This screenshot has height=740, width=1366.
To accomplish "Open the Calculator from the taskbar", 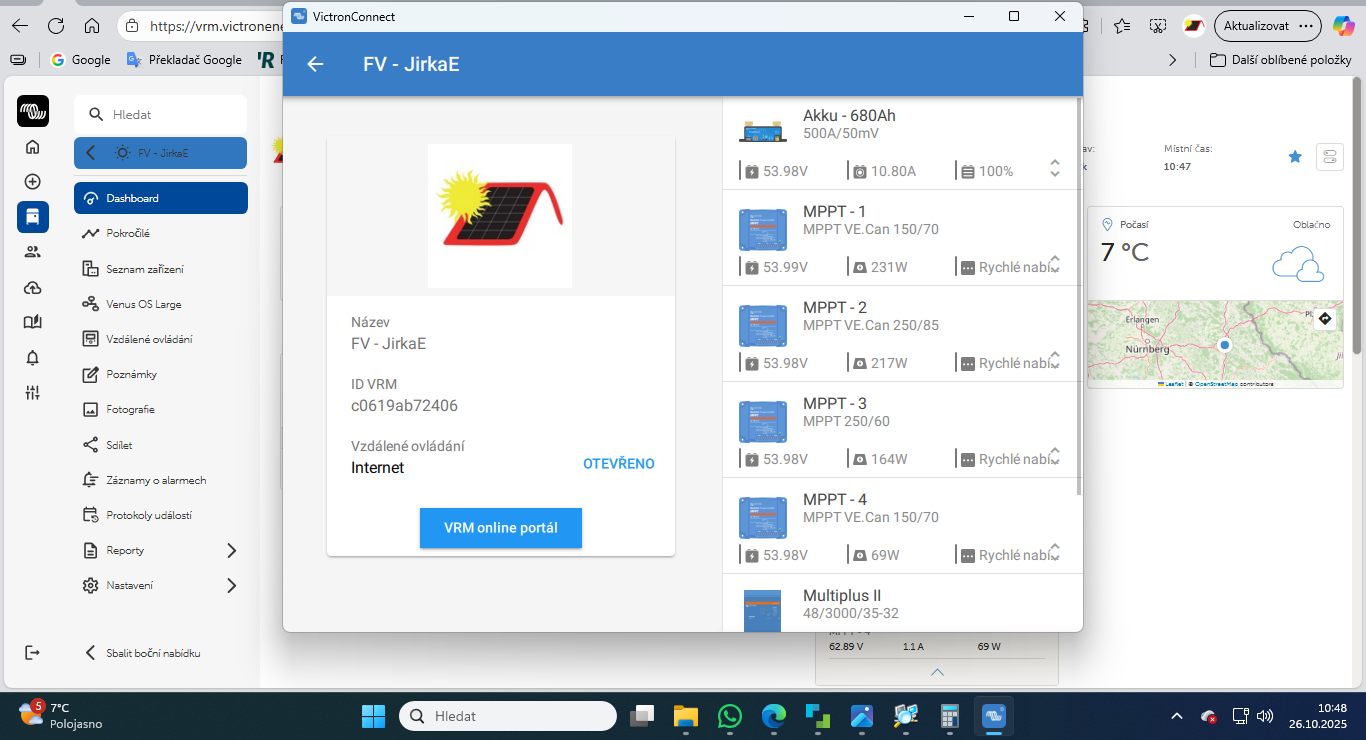I will coord(950,716).
